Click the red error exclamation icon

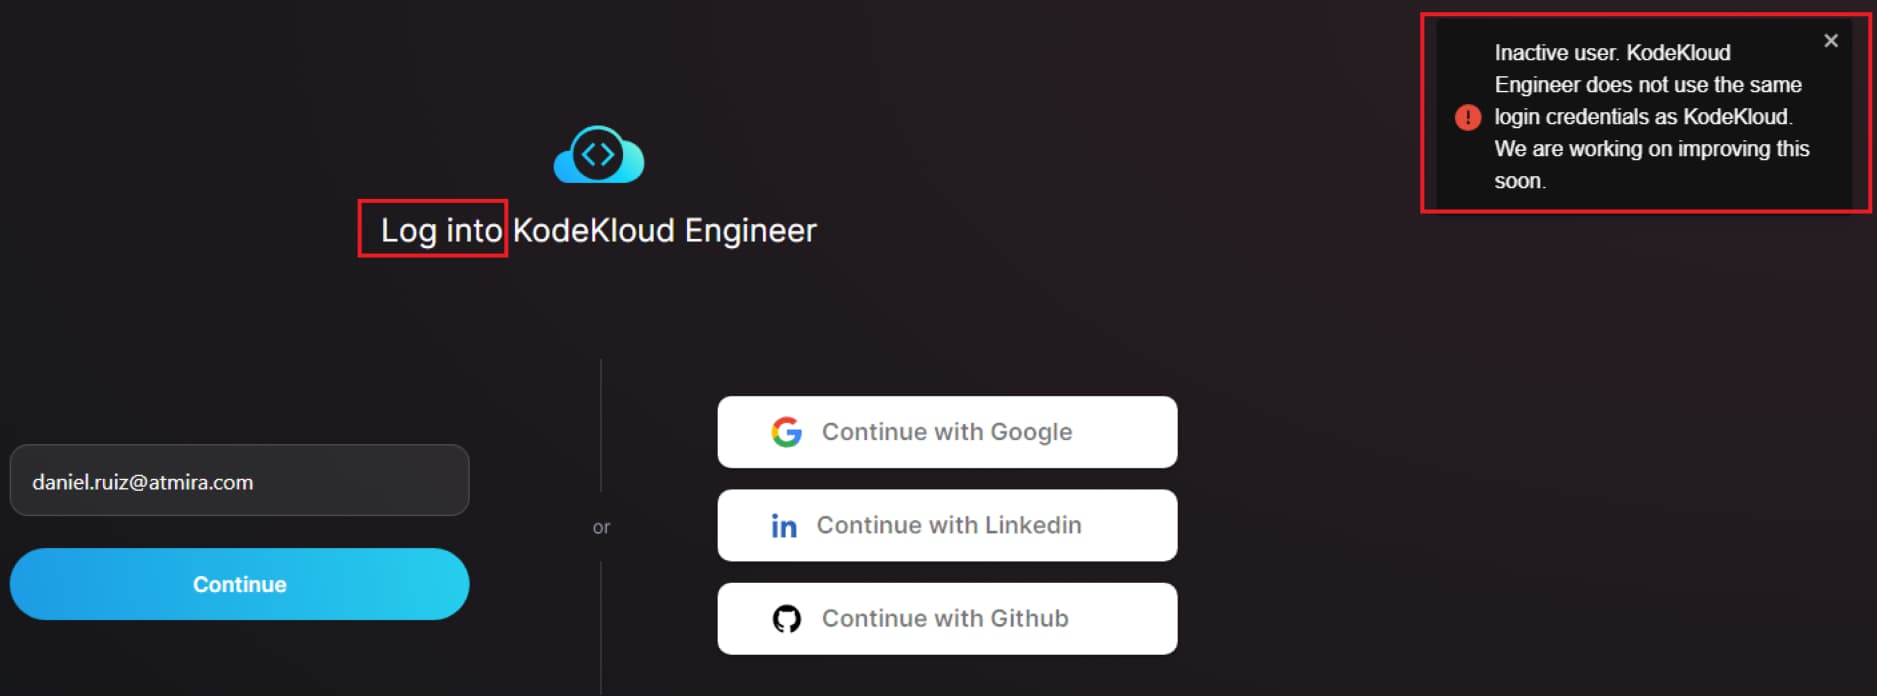point(1468,117)
